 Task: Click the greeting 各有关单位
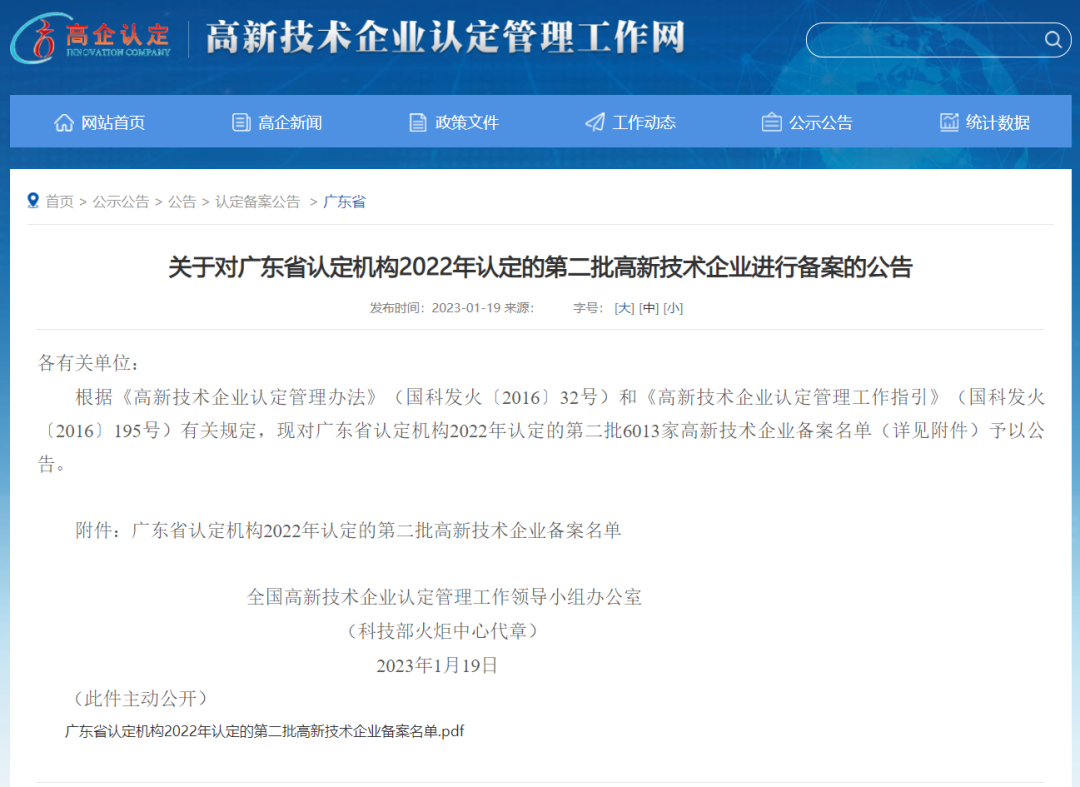point(88,363)
